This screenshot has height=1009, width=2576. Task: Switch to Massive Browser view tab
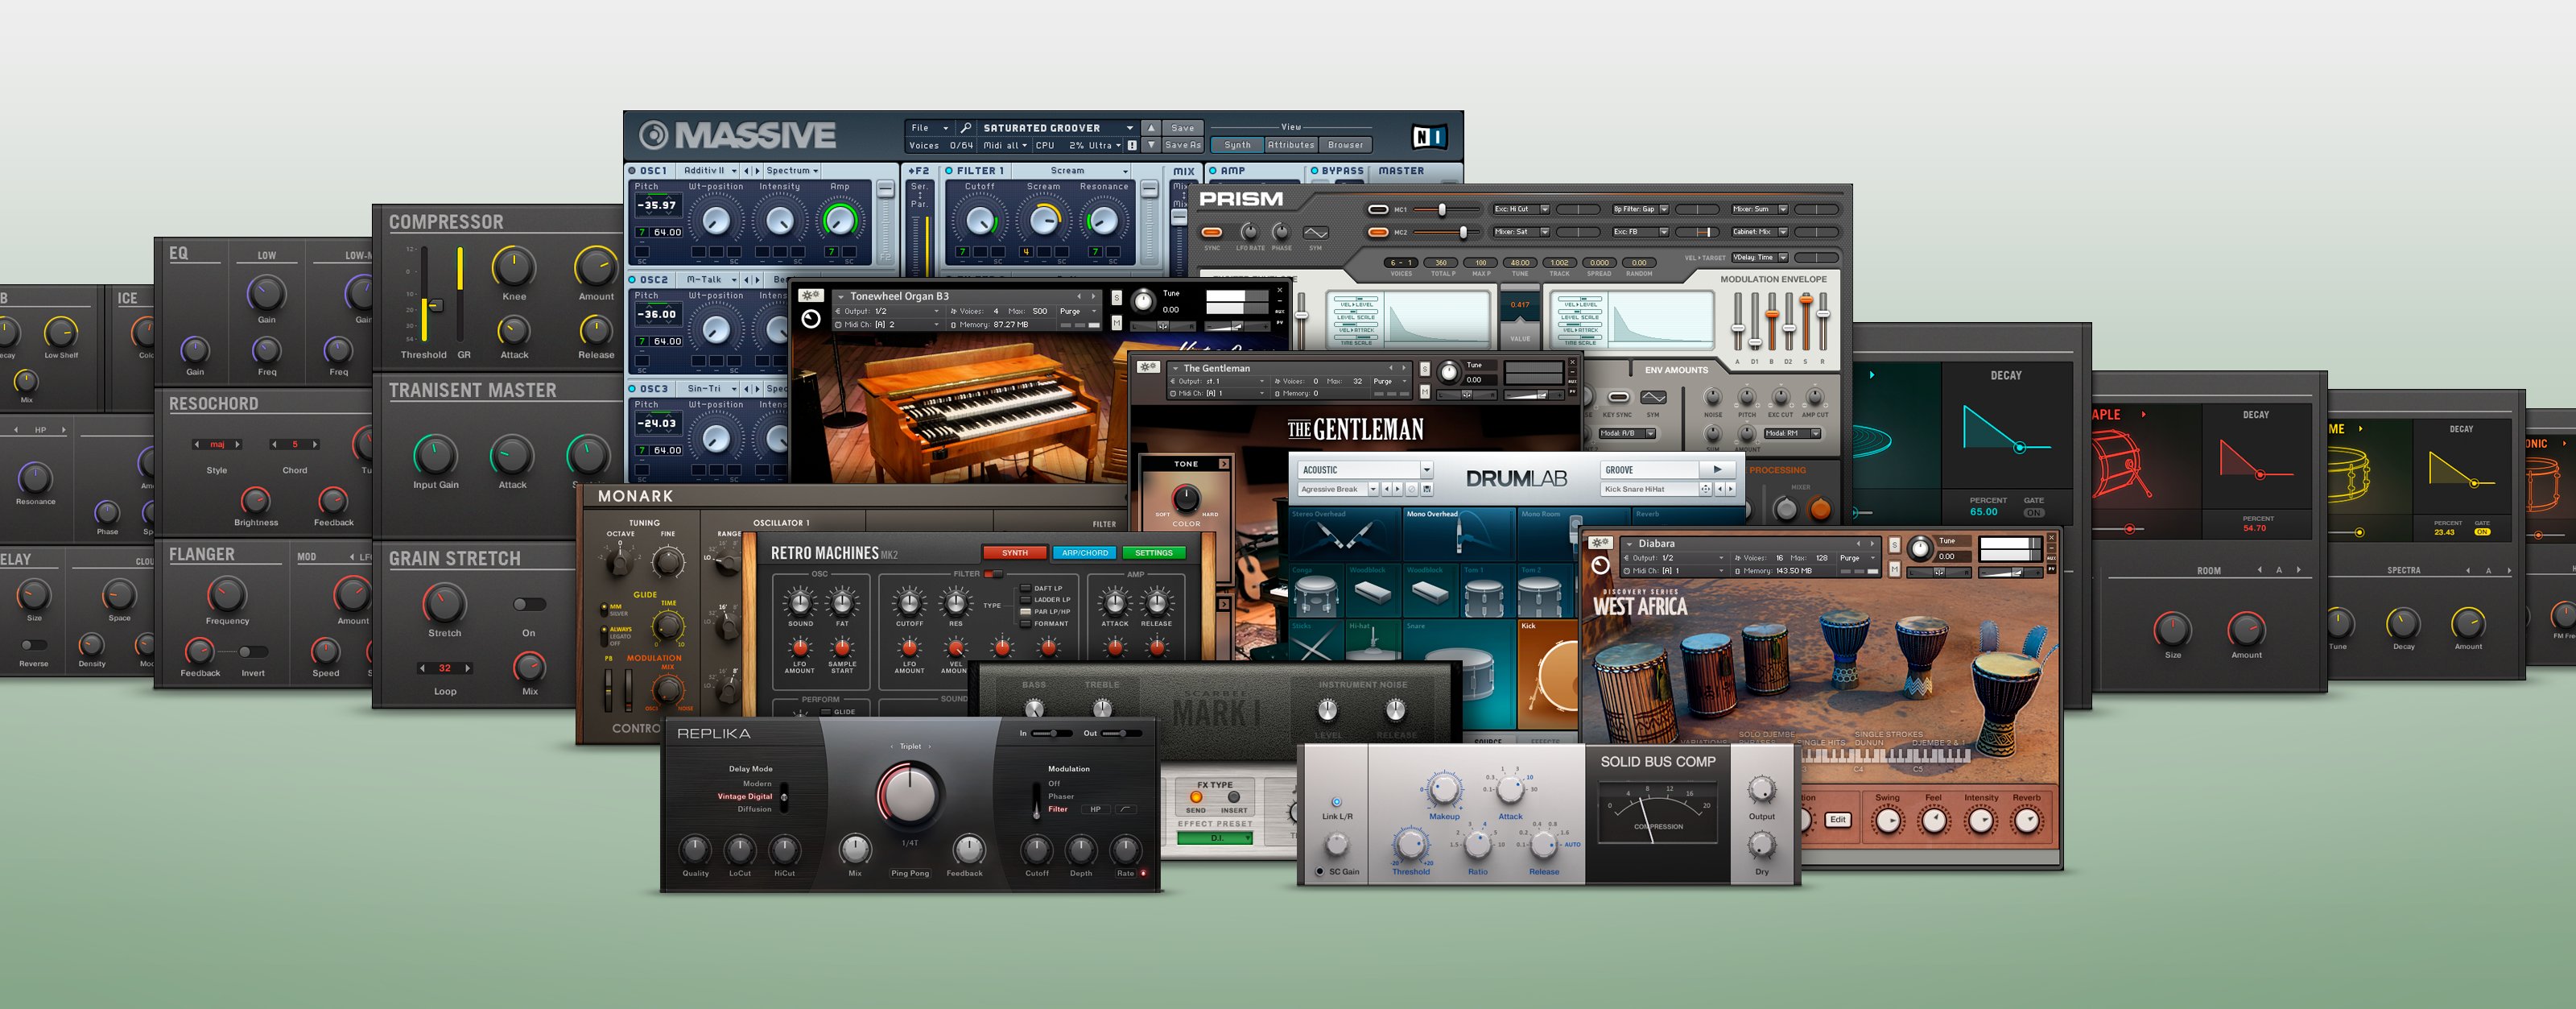click(x=1345, y=145)
